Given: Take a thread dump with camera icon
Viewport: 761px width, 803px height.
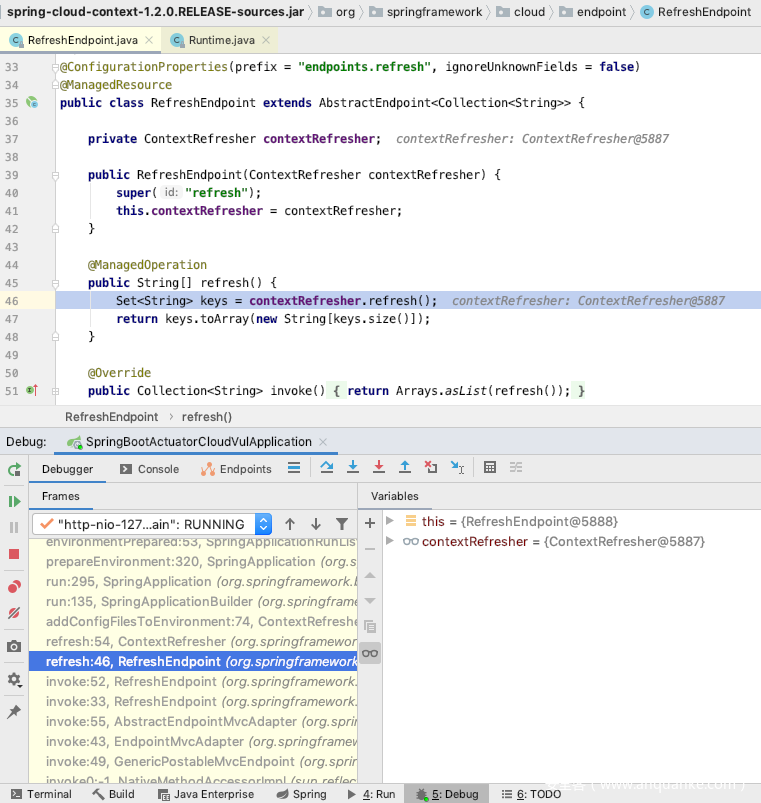Looking at the screenshot, I should coord(14,646).
